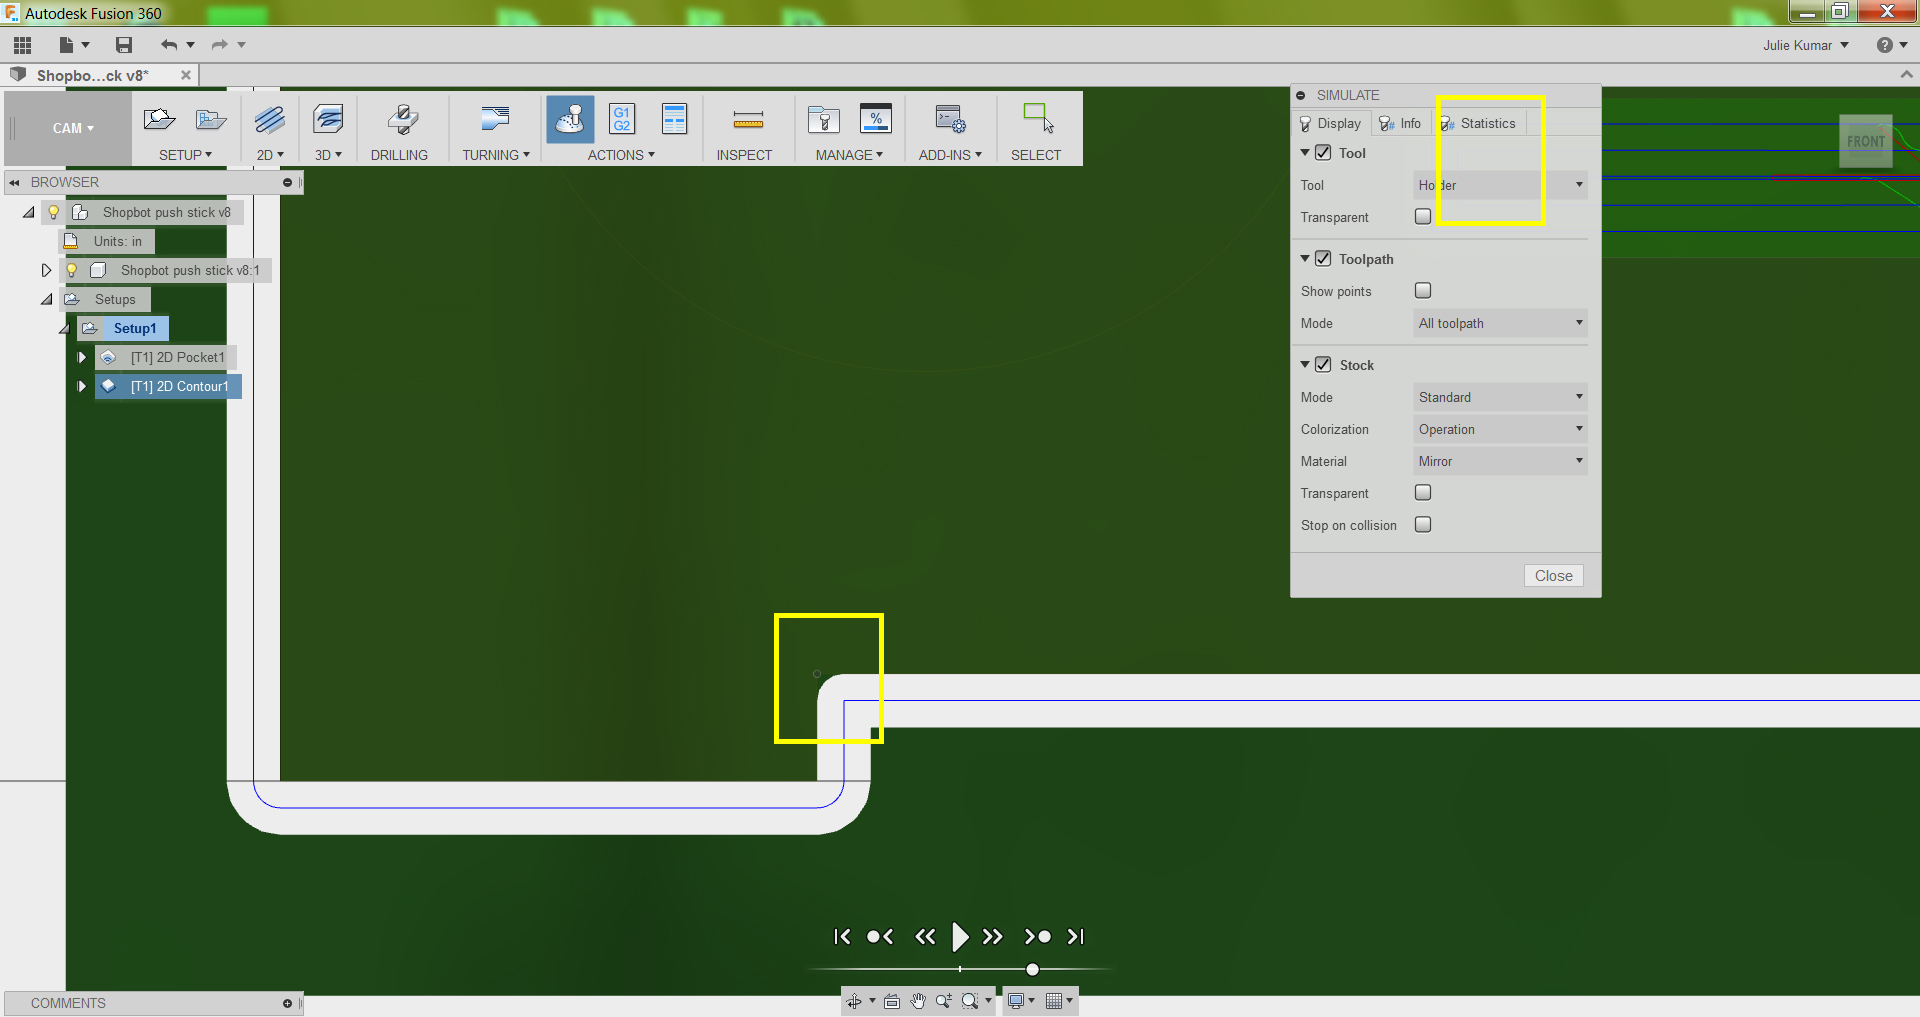Toggle the Toolpath section checkbox
Screen dimensions: 1920x1017
click(x=1323, y=259)
